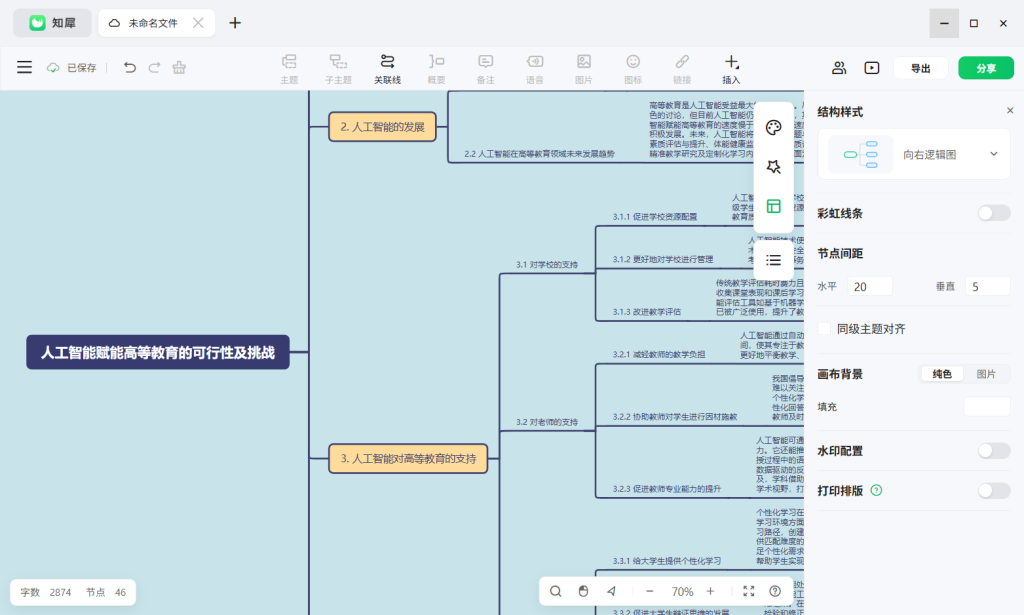Open the structure type dropdown (向右逻辑图)
The width and height of the screenshot is (1024, 615).
914,155
